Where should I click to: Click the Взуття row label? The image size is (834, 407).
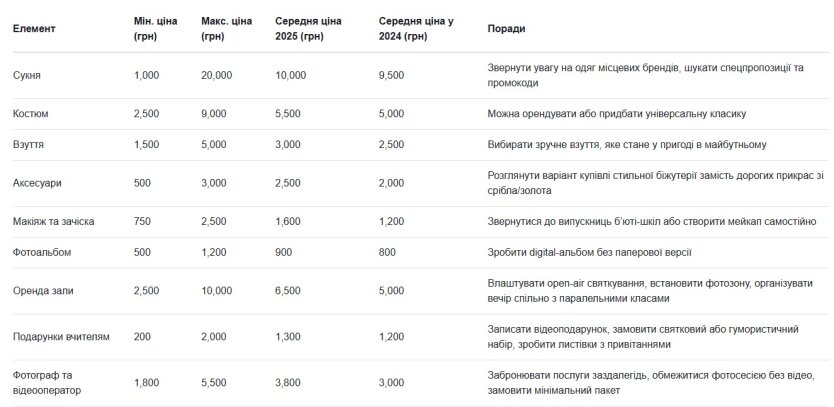[x=28, y=145]
